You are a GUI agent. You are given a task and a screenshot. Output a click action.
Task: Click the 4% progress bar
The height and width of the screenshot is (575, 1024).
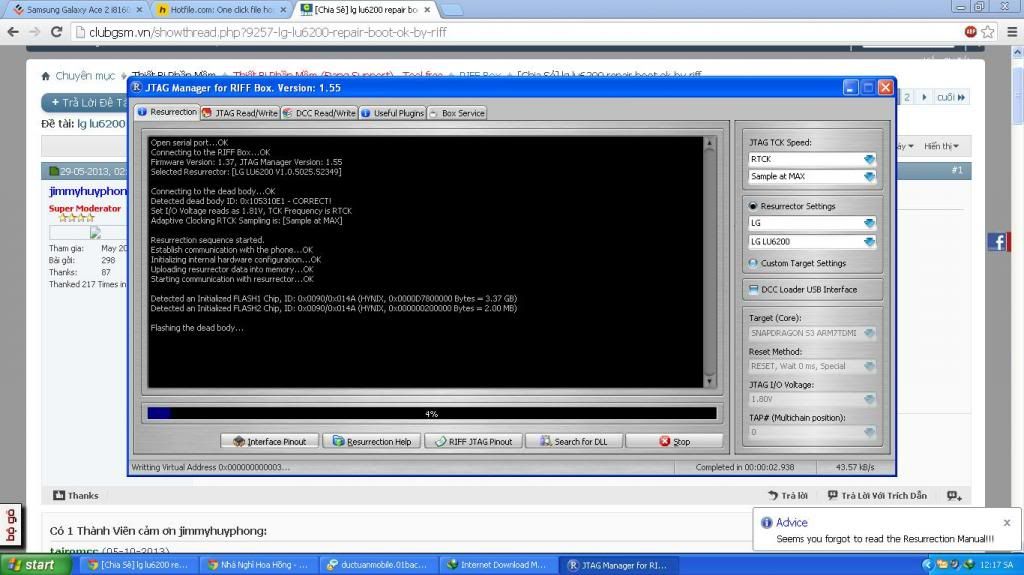pyautogui.click(x=432, y=414)
